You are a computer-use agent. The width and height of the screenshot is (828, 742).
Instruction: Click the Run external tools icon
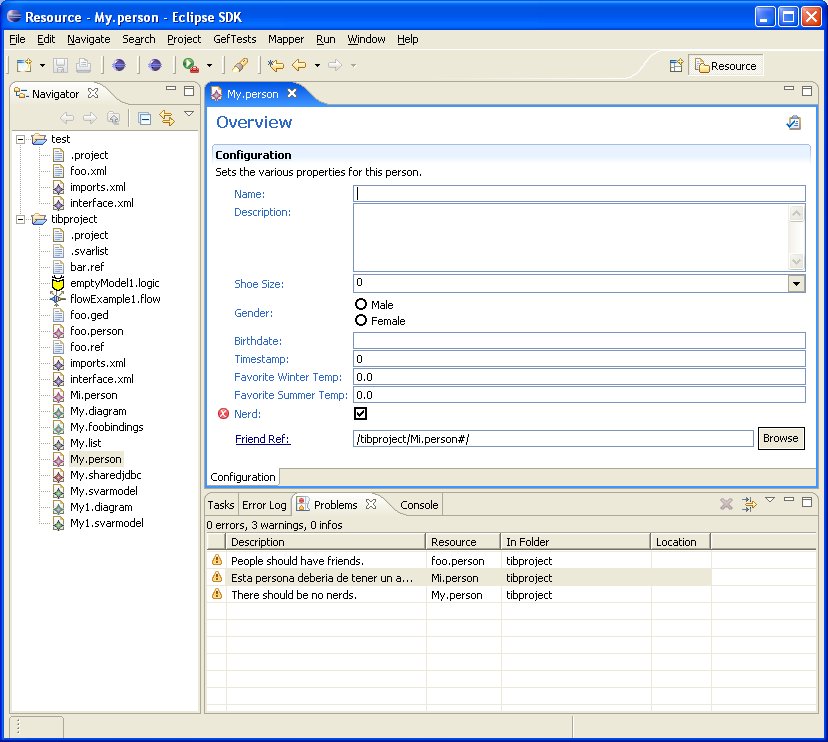click(x=188, y=66)
